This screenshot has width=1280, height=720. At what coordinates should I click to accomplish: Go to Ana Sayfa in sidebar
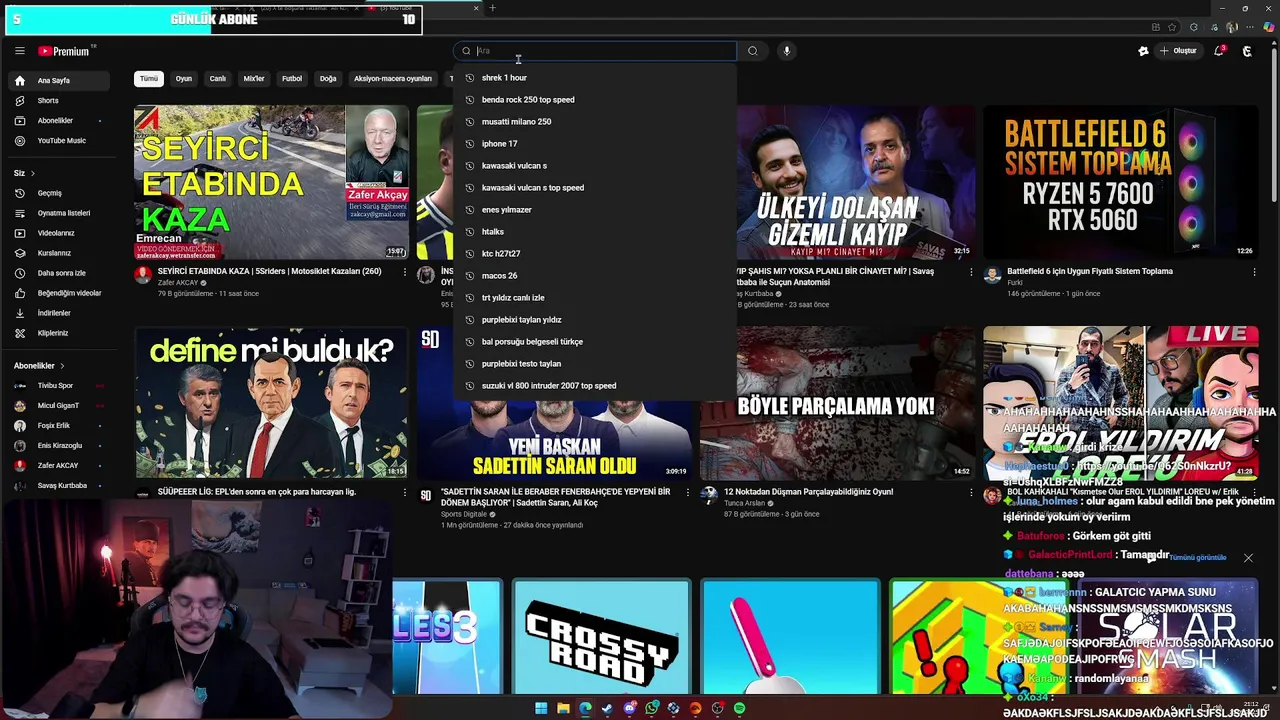58,80
